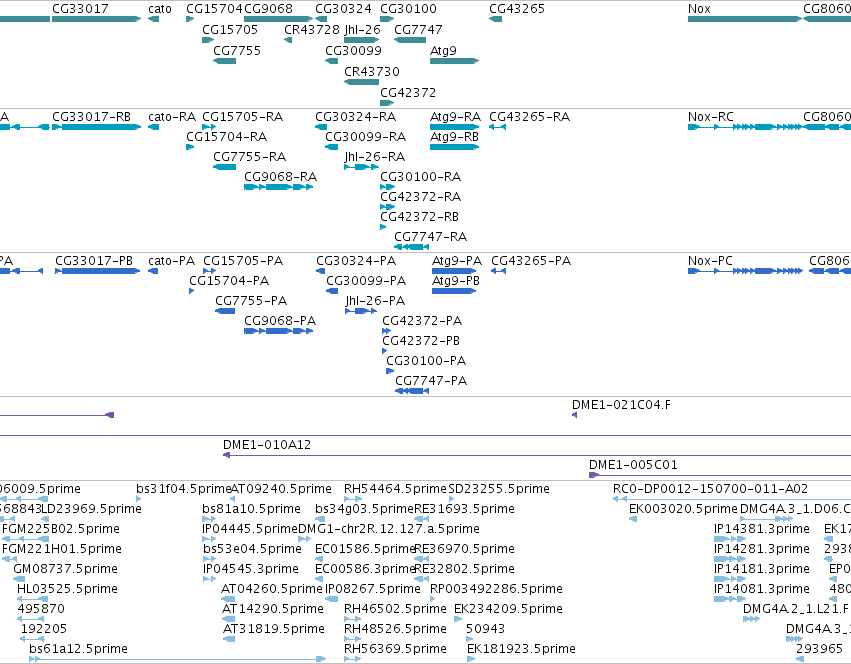Click the Nox-RC transcript exon glyph
The width and height of the screenshot is (851, 664).
(x=745, y=127)
